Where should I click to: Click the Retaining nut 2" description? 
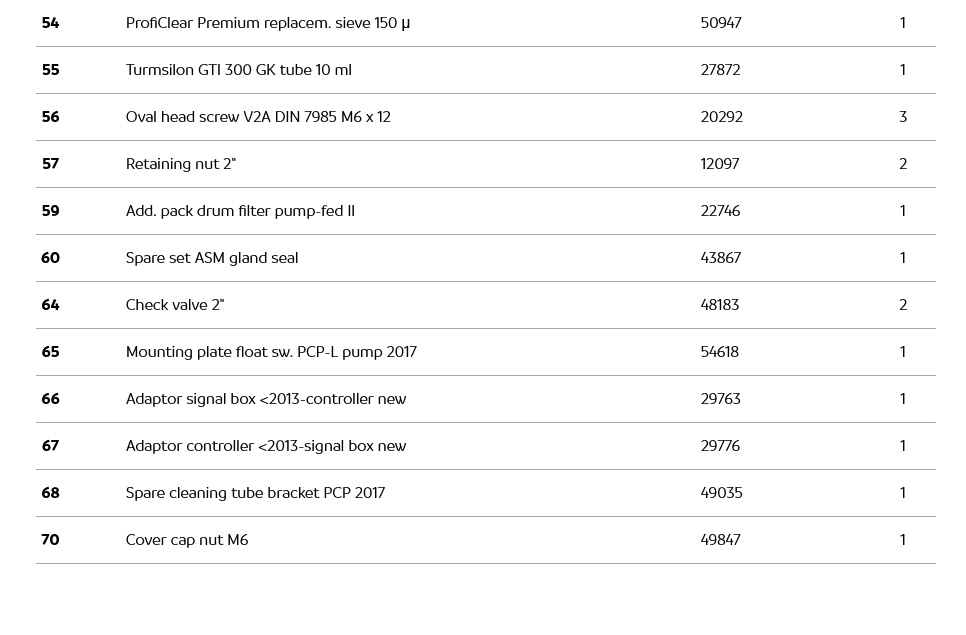point(180,164)
